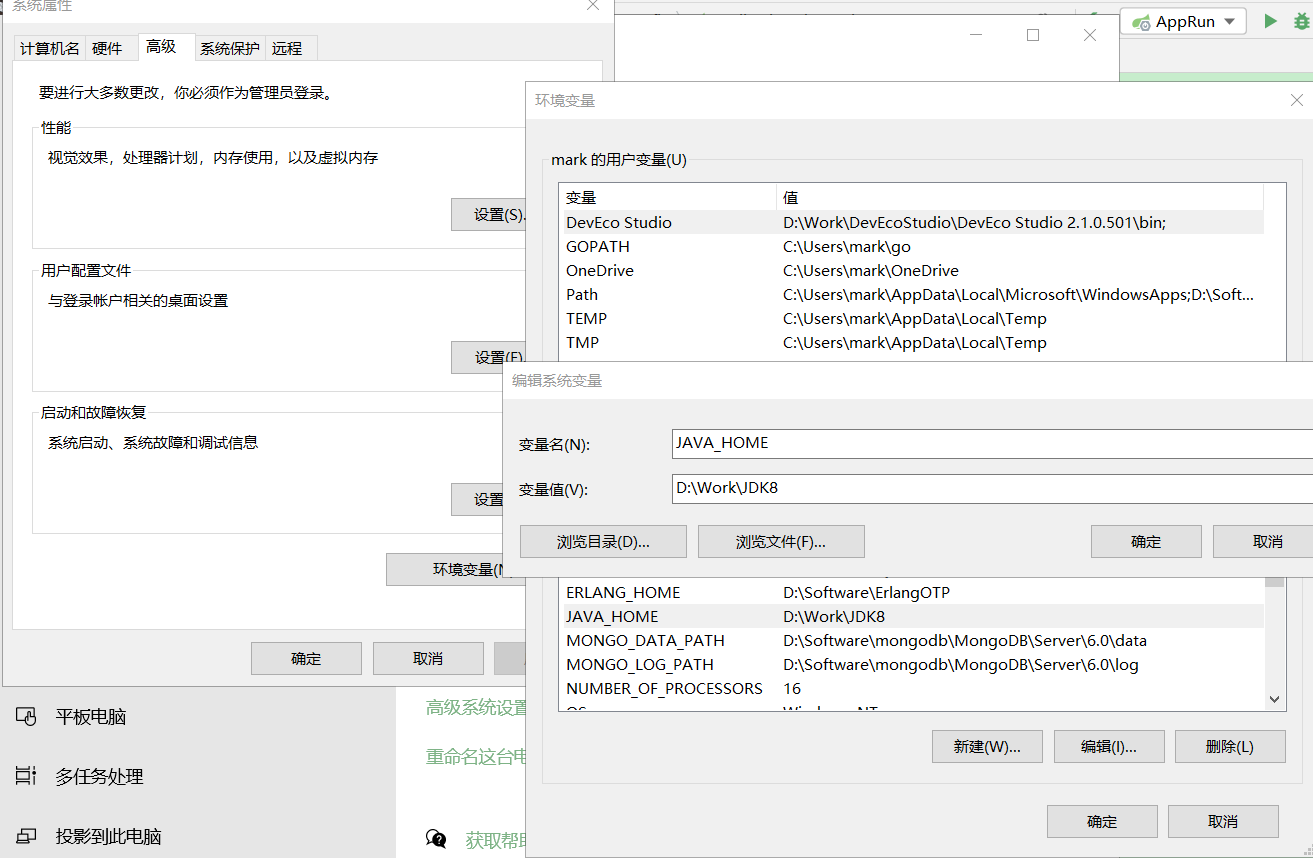Select the OneDrive user variable row
The image size is (1313, 858).
click(x=912, y=270)
